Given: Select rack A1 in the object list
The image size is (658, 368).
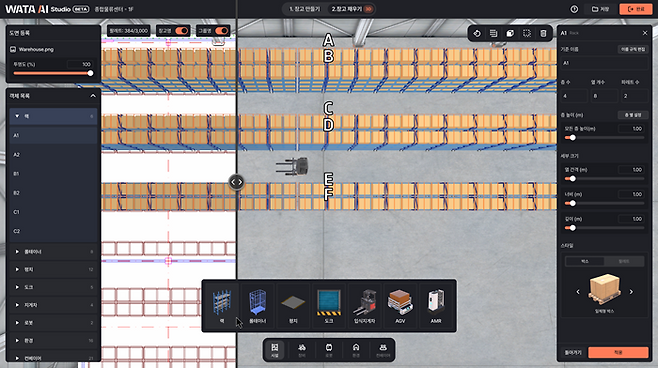Looking at the screenshot, I should pos(53,136).
